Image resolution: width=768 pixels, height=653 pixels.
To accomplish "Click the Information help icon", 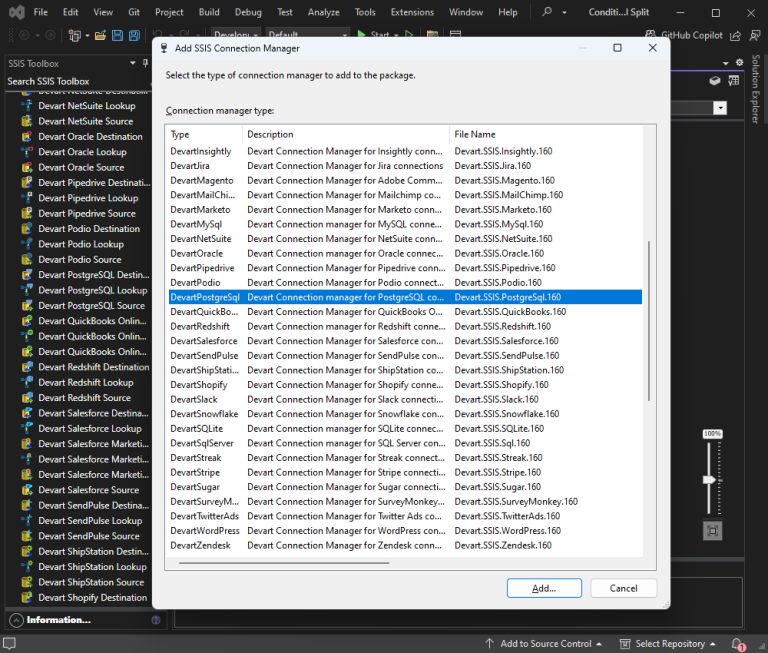I will pyautogui.click(x=156, y=620).
